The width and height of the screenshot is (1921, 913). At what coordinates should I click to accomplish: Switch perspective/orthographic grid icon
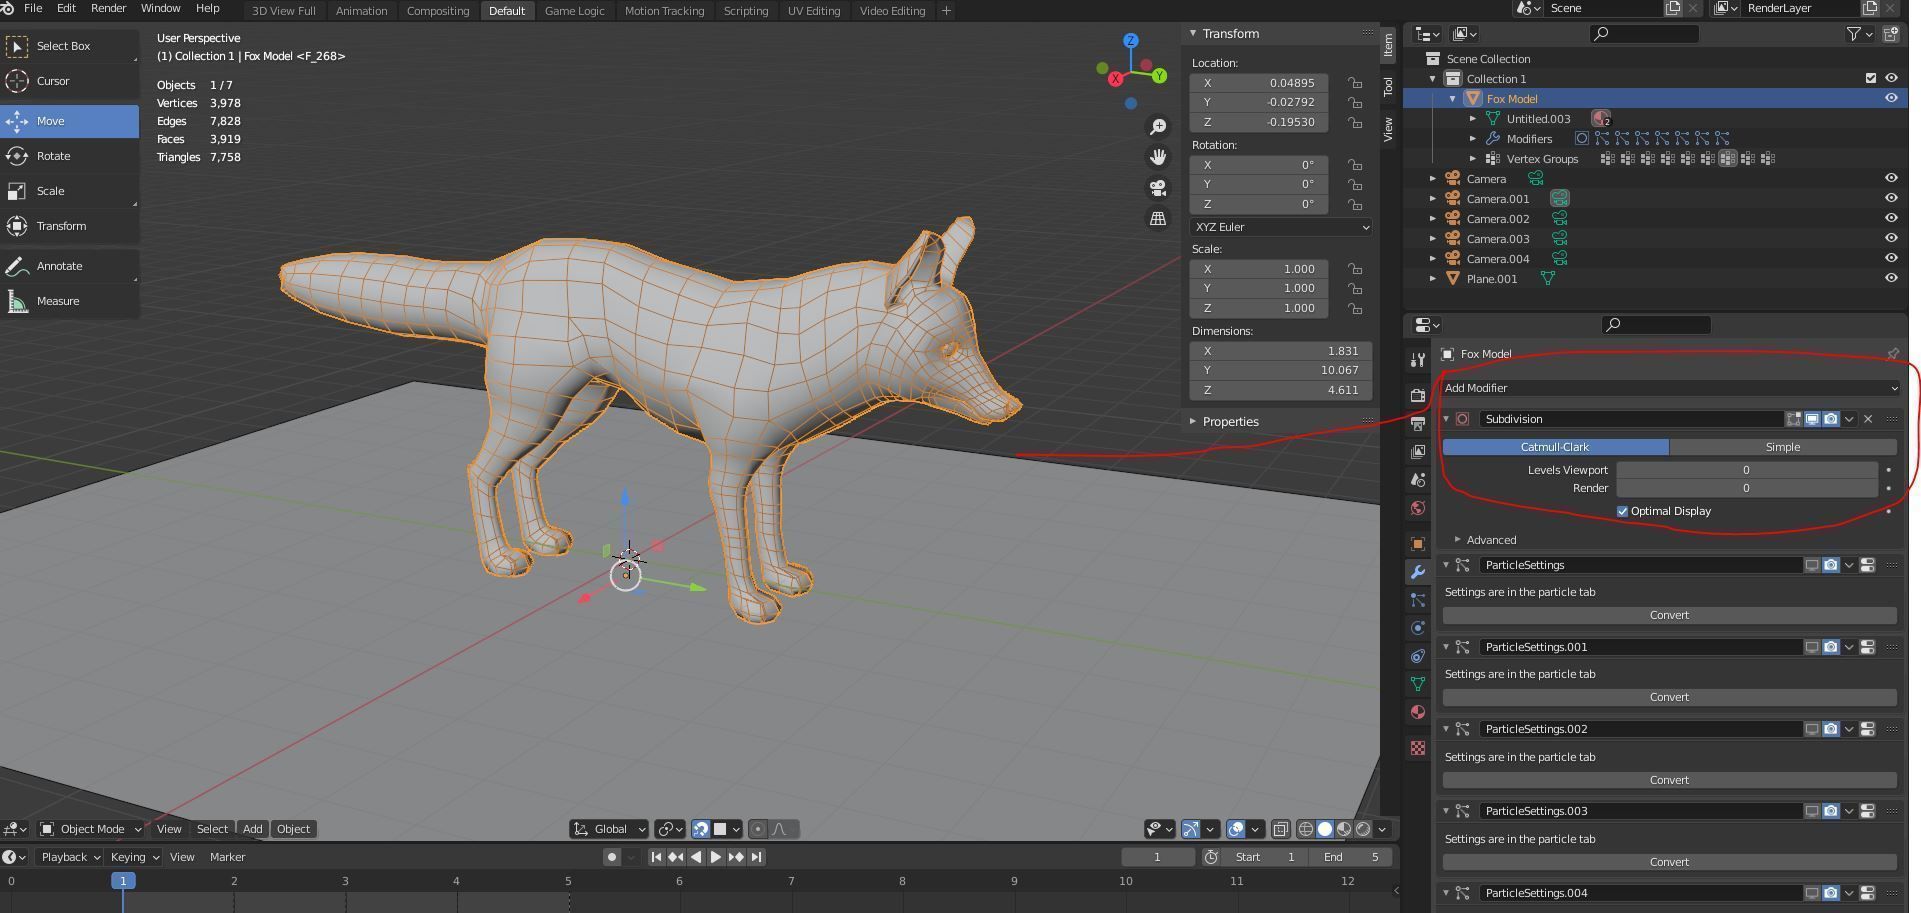1158,218
